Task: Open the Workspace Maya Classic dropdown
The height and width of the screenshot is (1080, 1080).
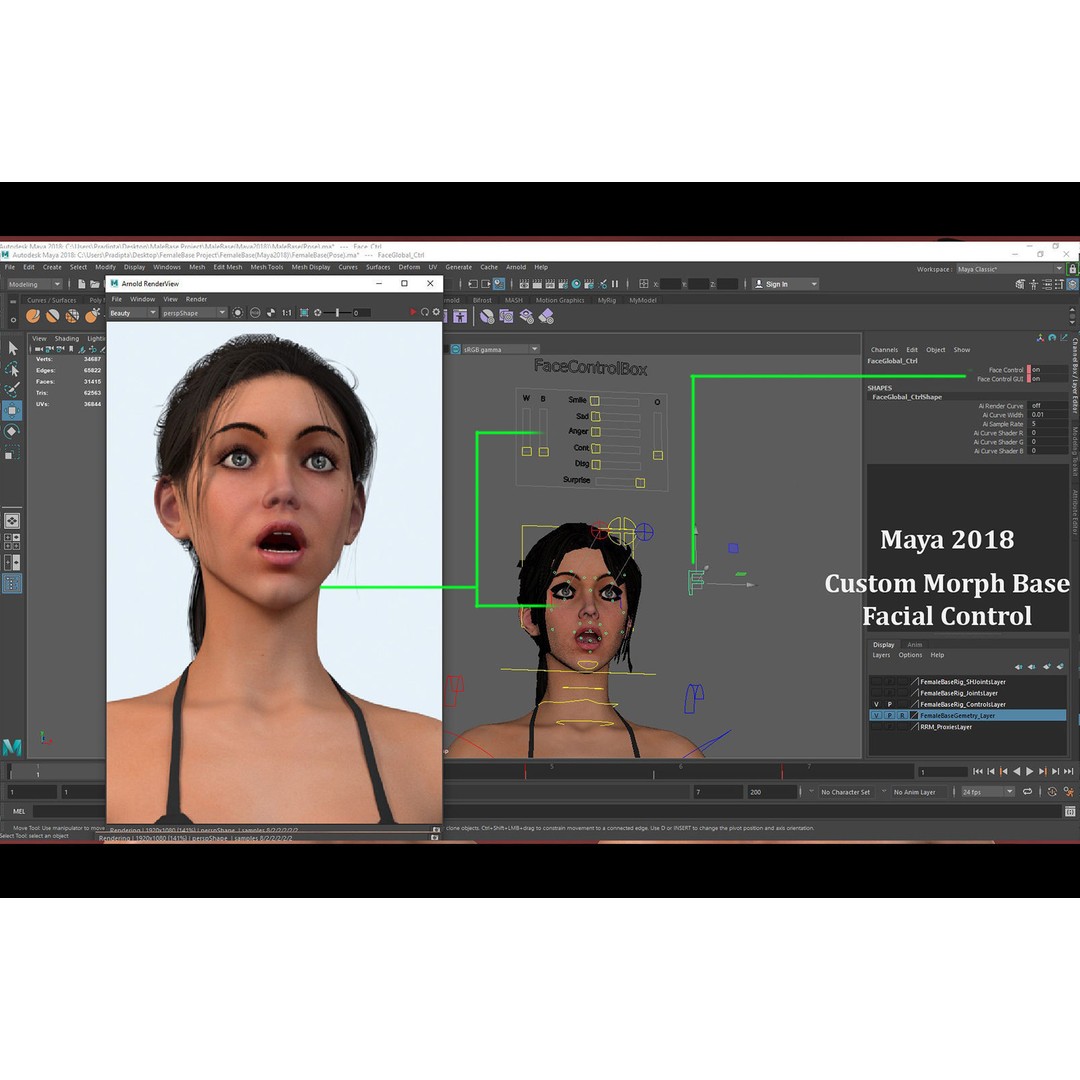Action: click(x=1010, y=269)
